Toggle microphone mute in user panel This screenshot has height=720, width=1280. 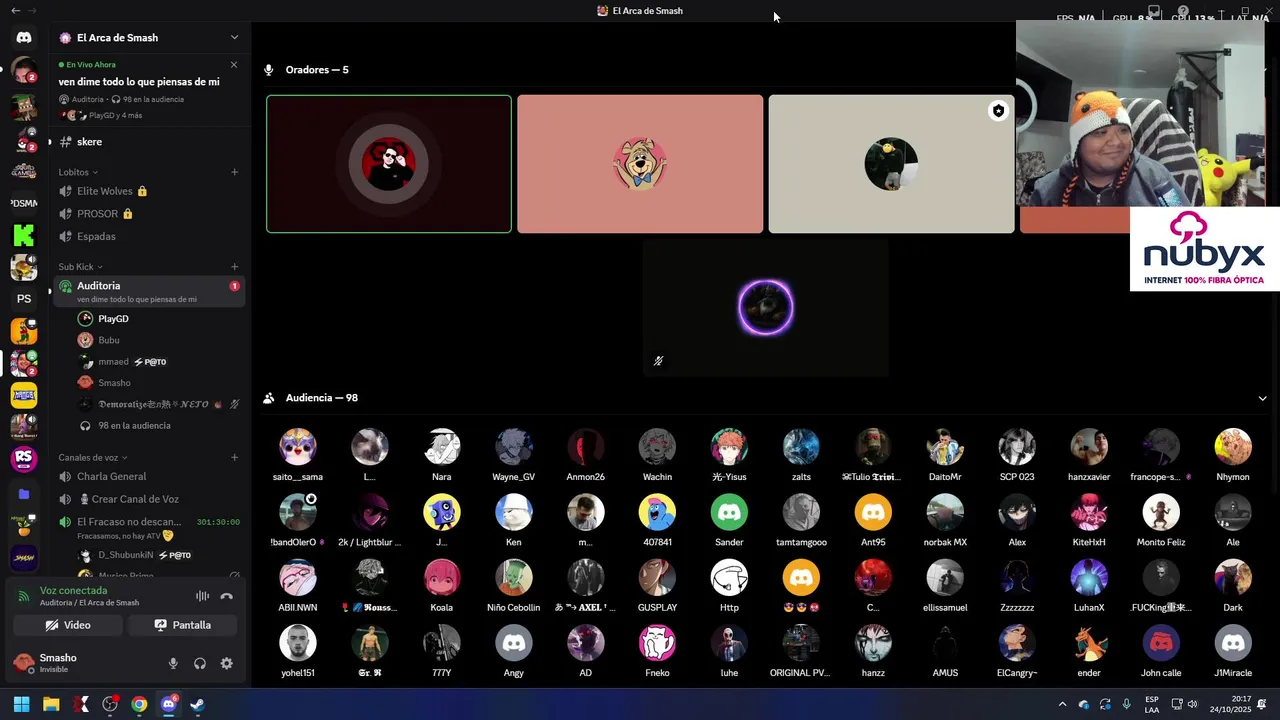pyautogui.click(x=173, y=663)
